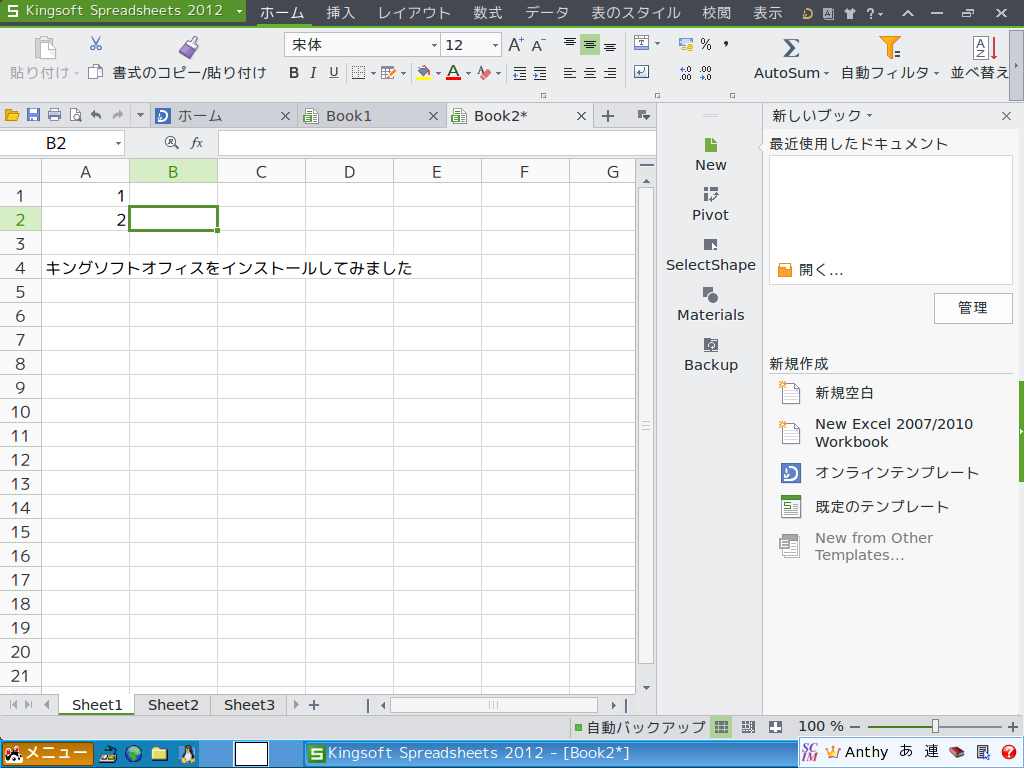1024x768 pixels.
Task: Apply the highlight fill color
Action: (423, 72)
